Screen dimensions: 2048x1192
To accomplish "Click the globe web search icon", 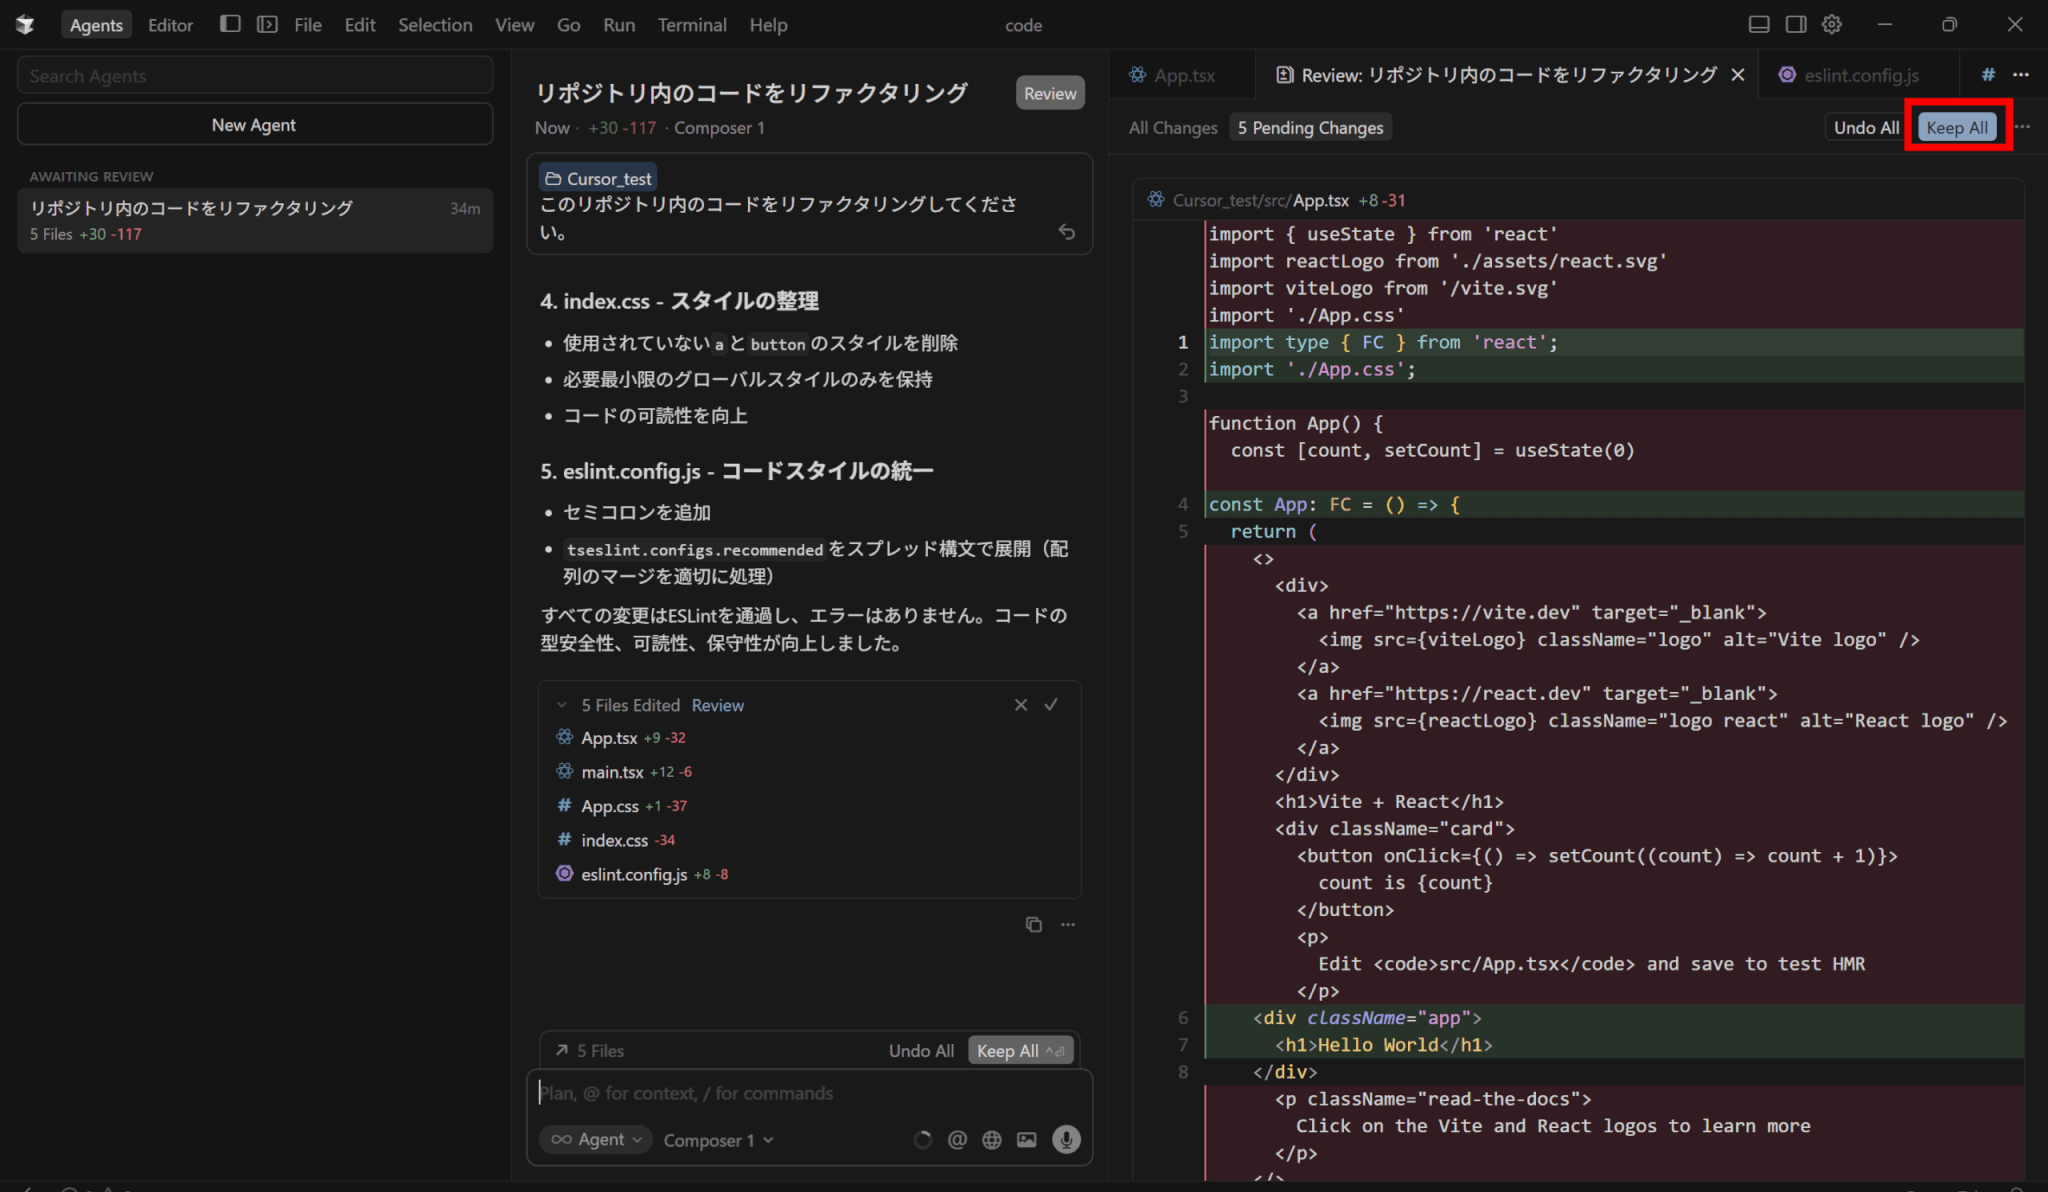I will [991, 1139].
